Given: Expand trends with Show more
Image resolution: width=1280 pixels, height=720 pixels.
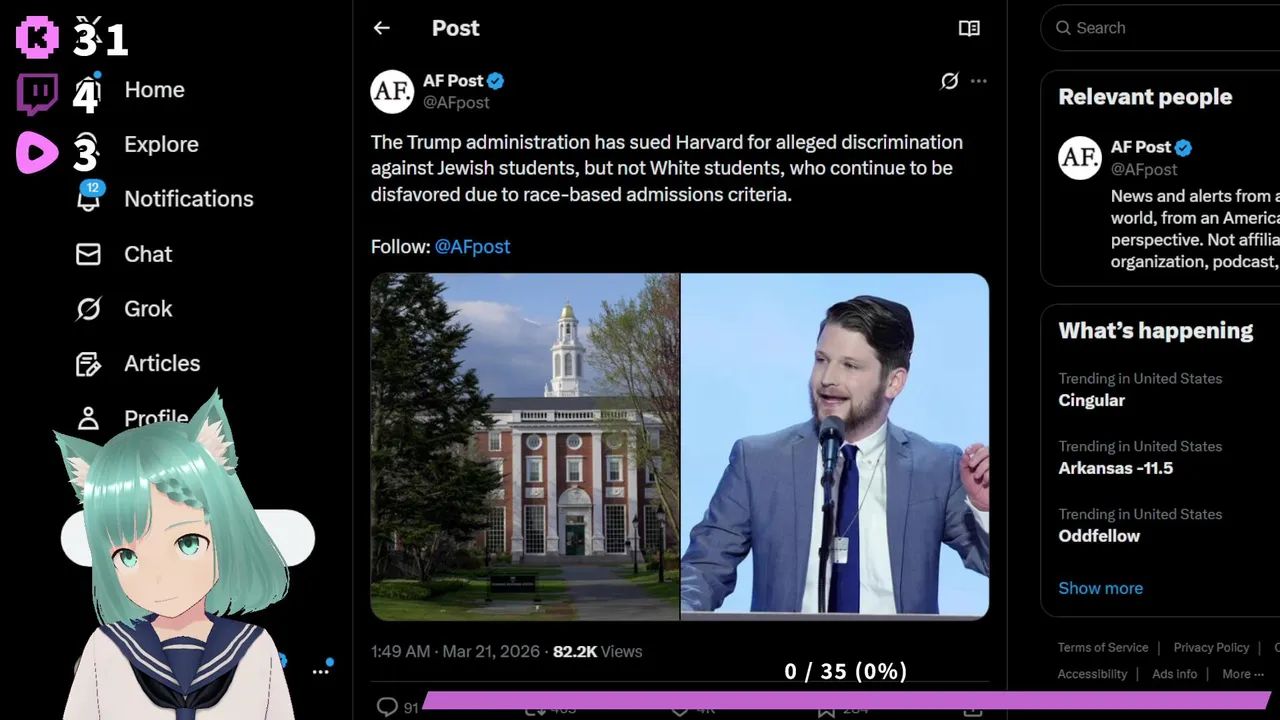Looking at the screenshot, I should (1100, 588).
